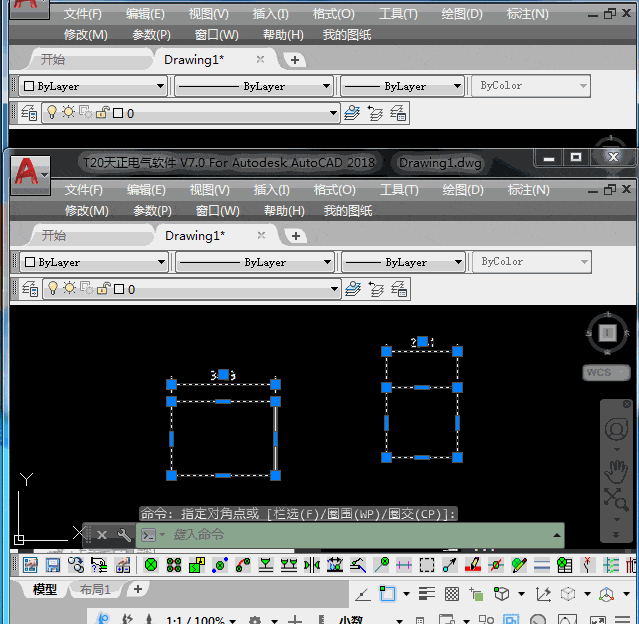Image resolution: width=639 pixels, height=624 pixels.
Task: Toggle the layer 0 lightbulb on/off icon
Action: pos(53,289)
